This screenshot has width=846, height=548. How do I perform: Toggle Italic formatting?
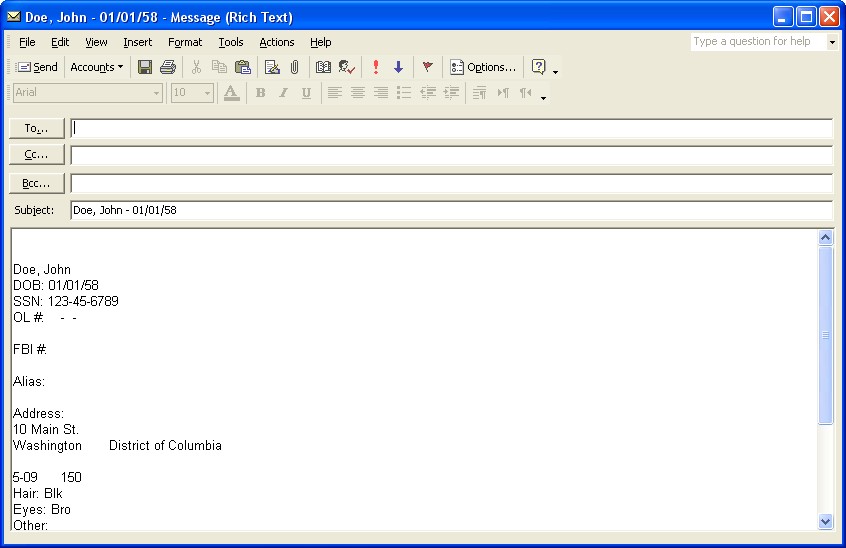tap(283, 93)
